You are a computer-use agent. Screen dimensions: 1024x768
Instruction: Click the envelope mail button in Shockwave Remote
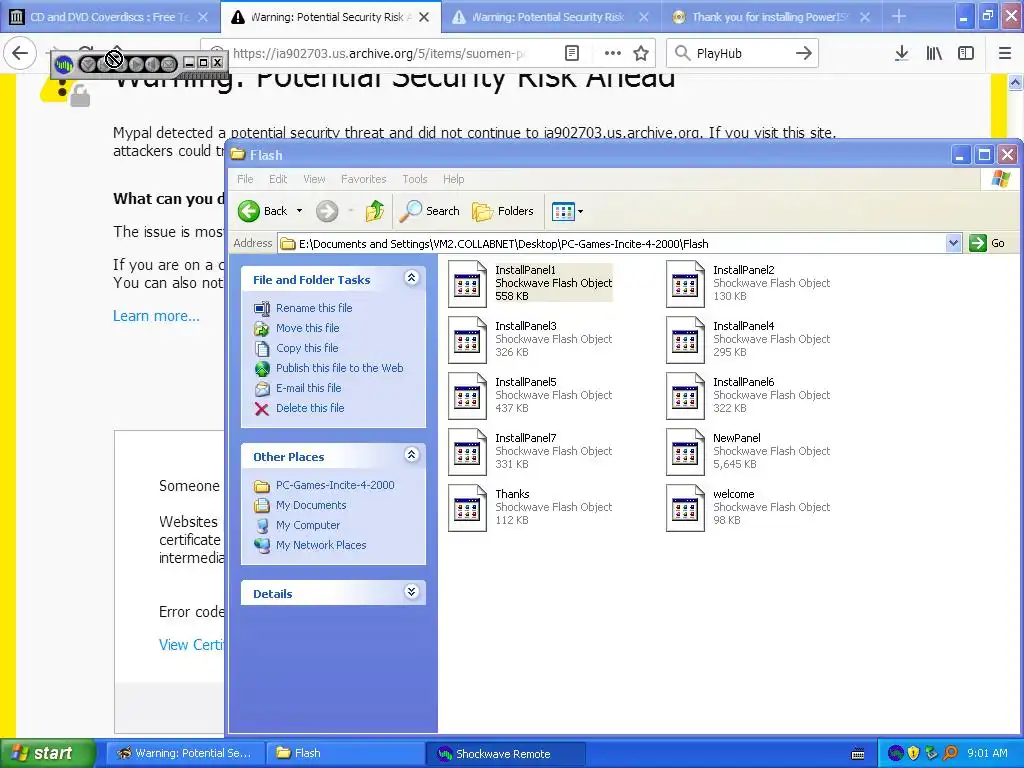click(x=168, y=64)
